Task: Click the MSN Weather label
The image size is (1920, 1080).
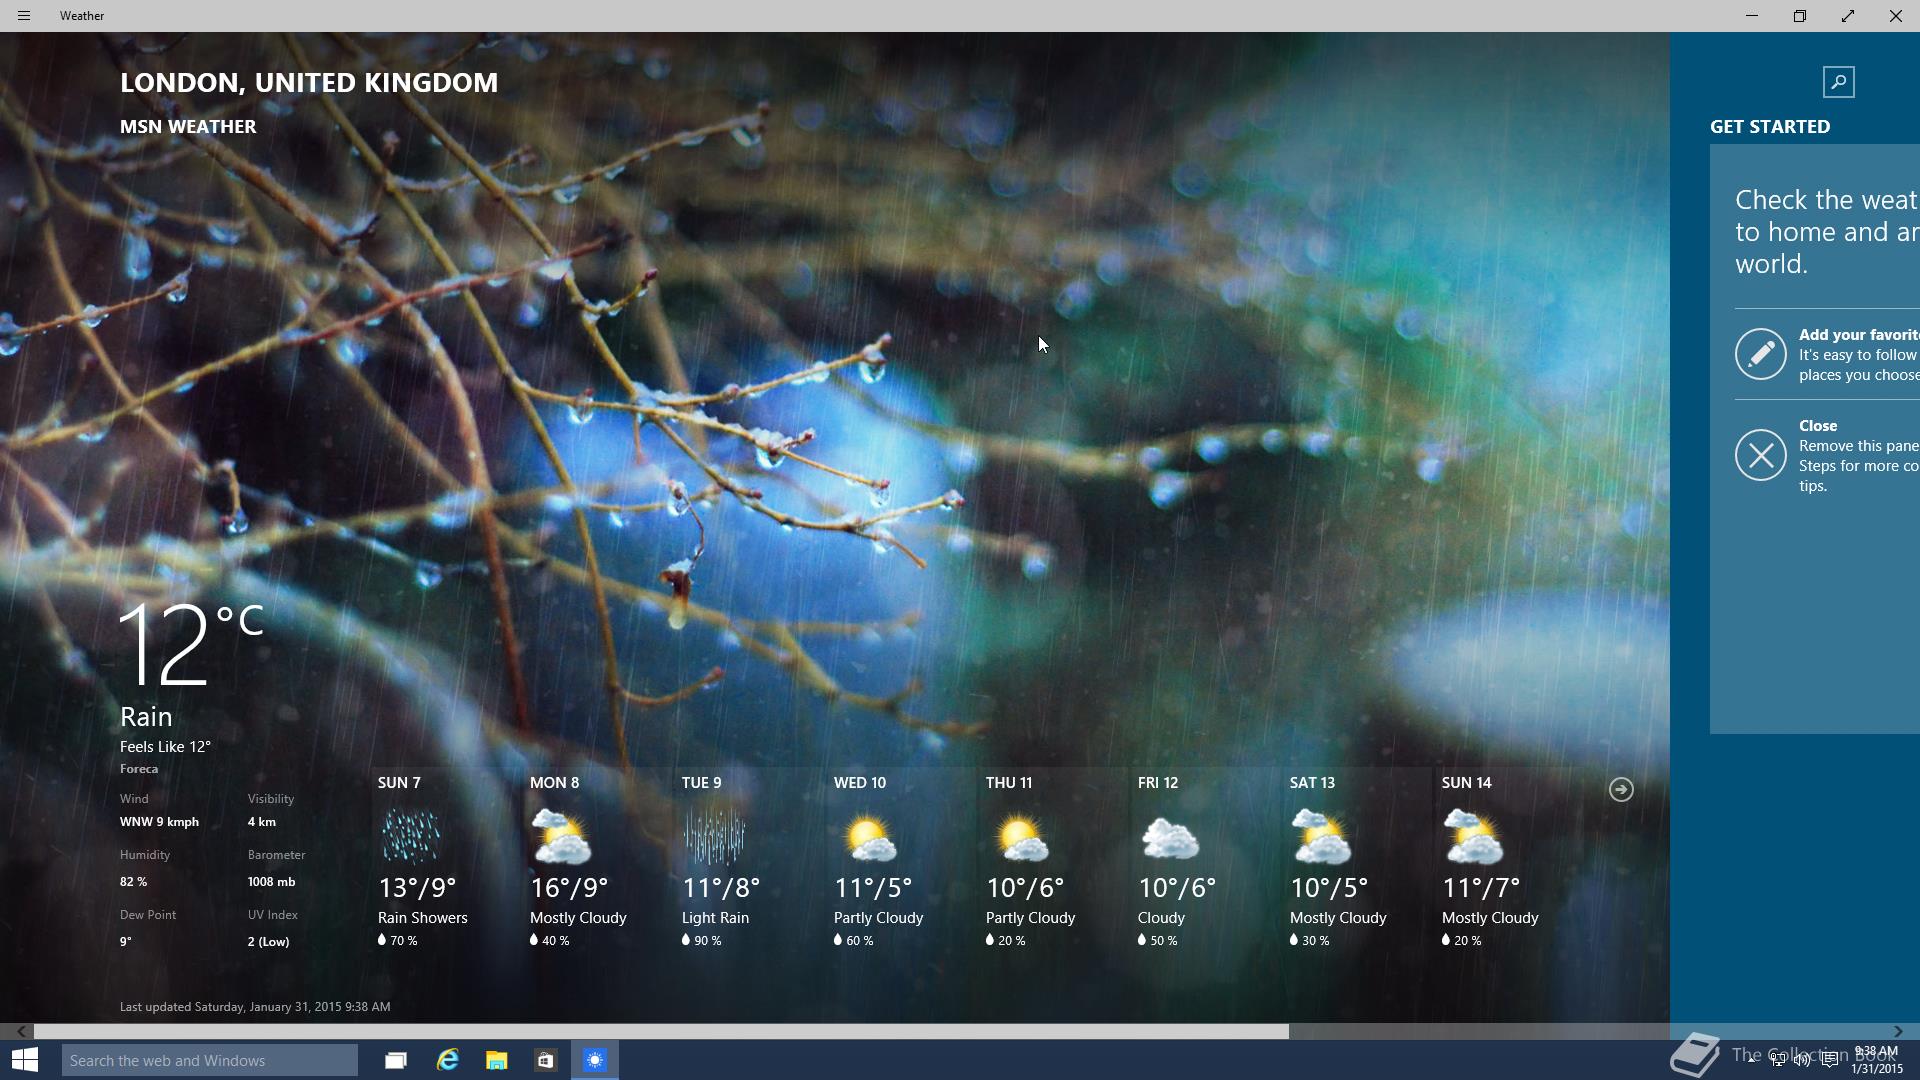Action: pyautogui.click(x=188, y=126)
